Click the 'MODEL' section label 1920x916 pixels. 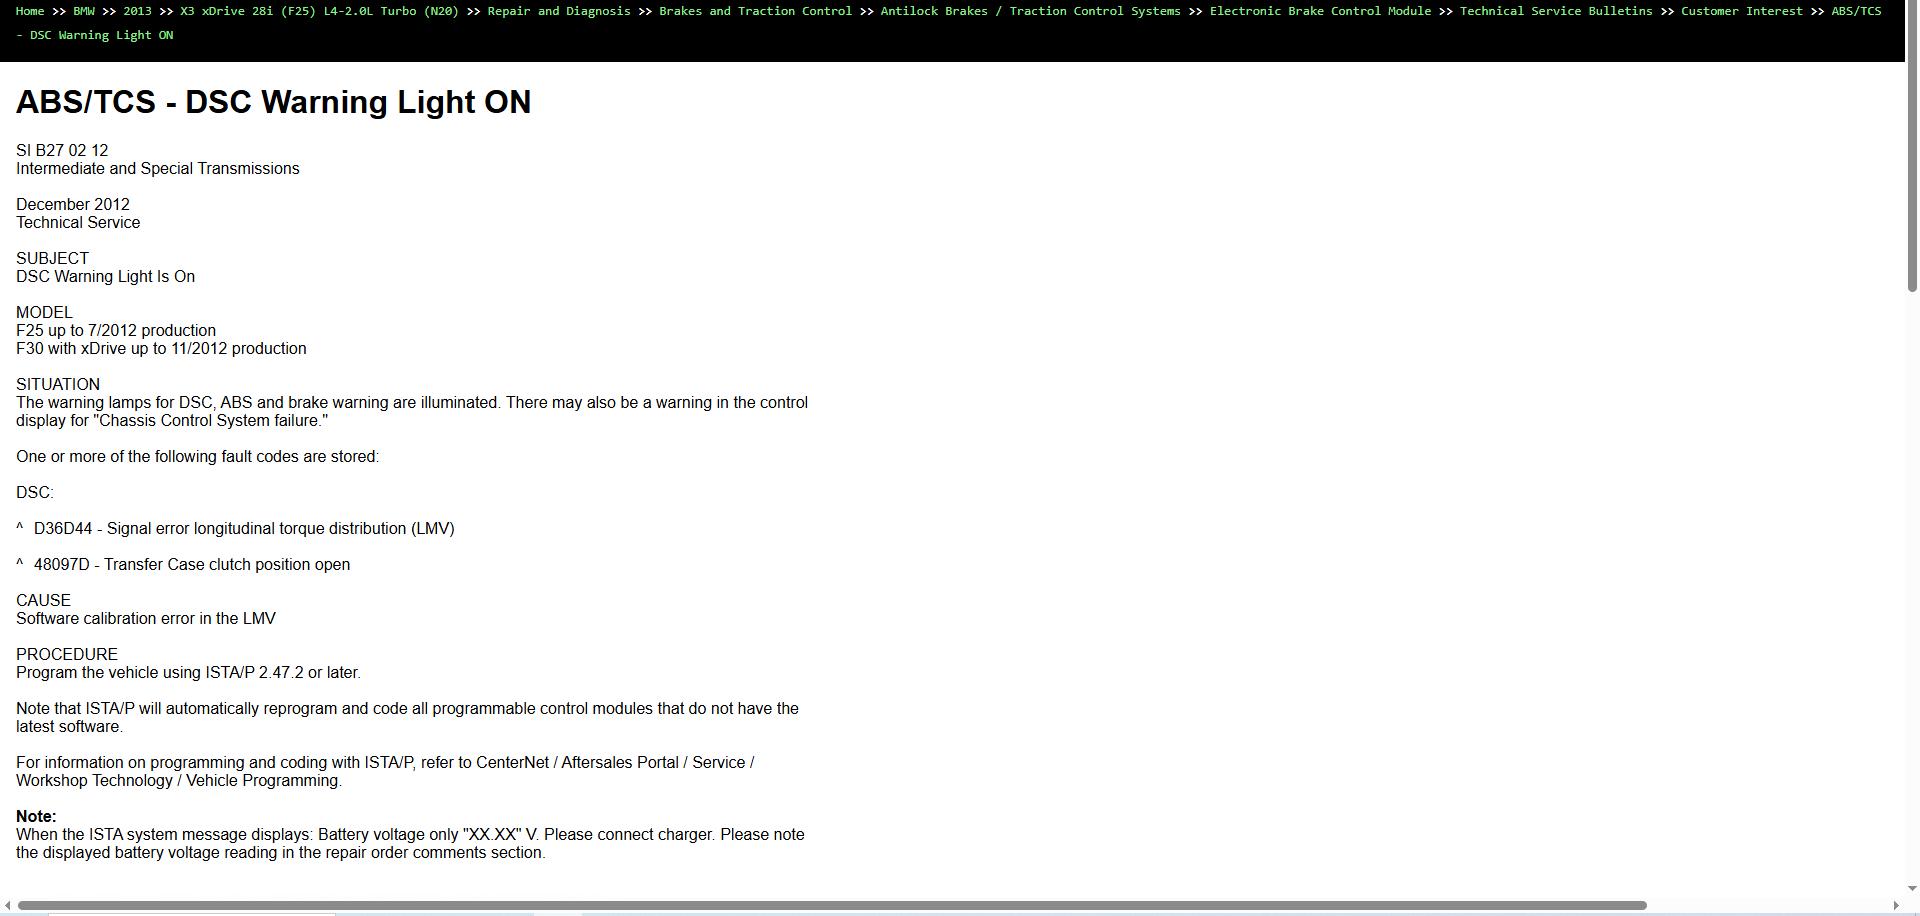coord(44,313)
